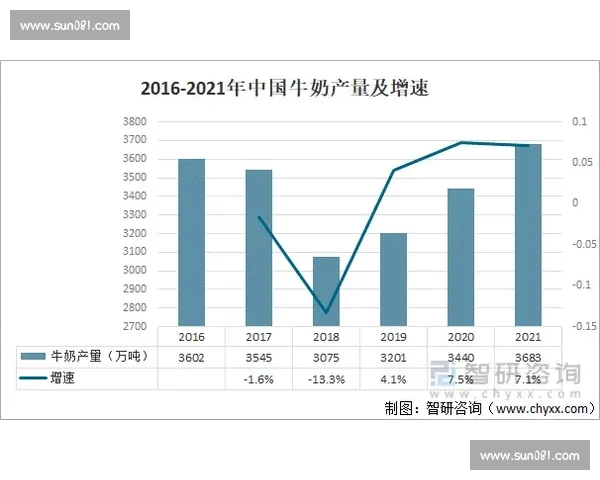Click the 3440 production value cell

pos(461,358)
